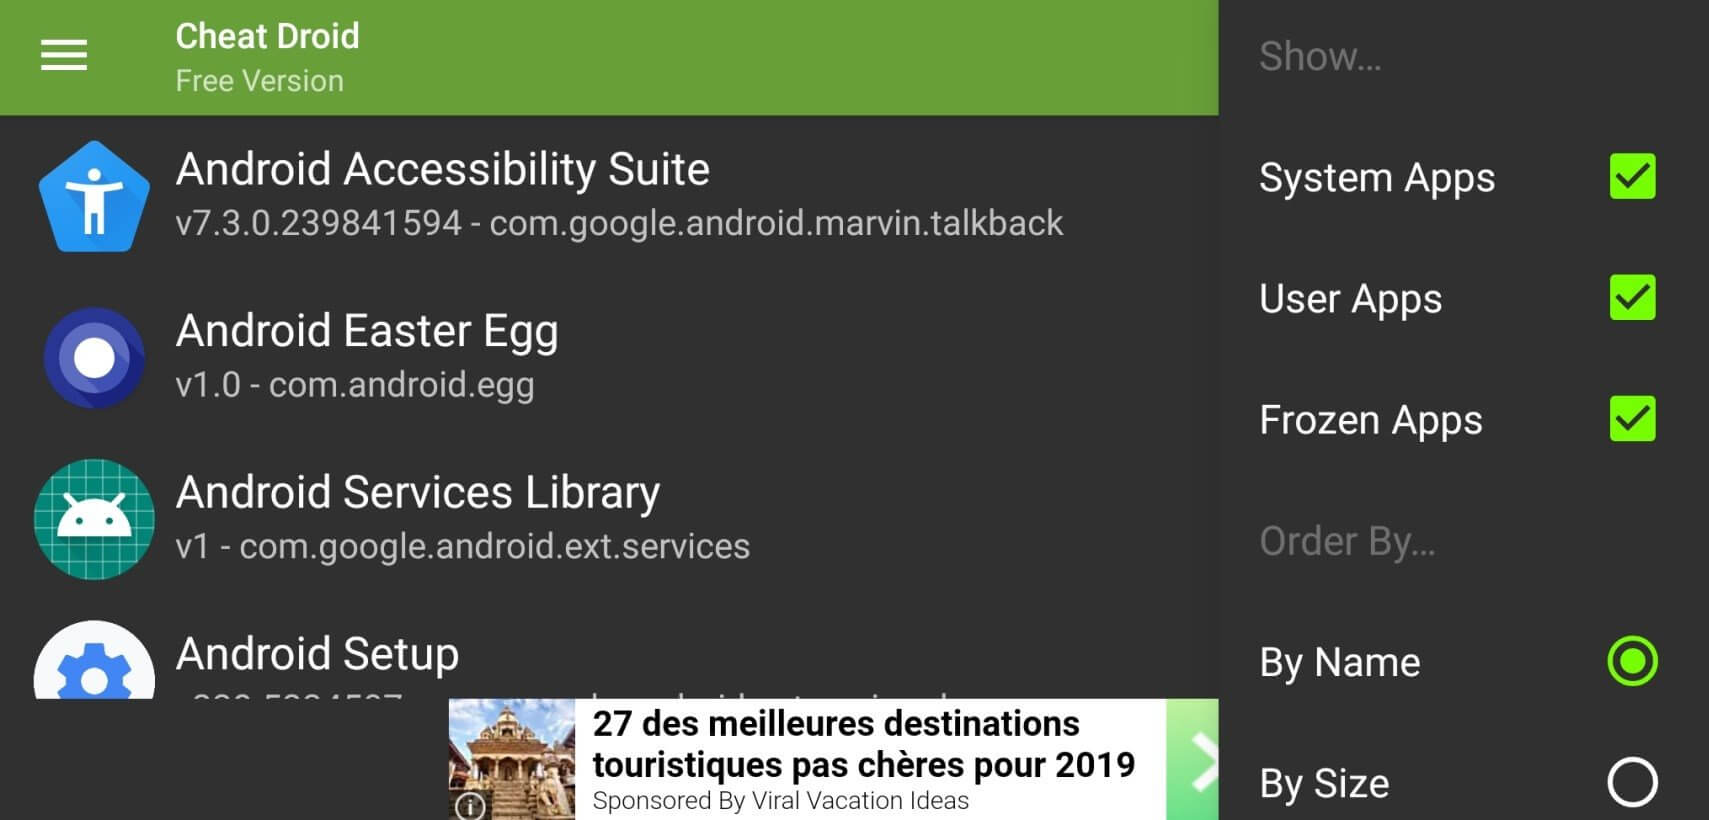The image size is (1709, 820).
Task: Uncheck the System Apps checkbox
Action: click(x=1632, y=177)
